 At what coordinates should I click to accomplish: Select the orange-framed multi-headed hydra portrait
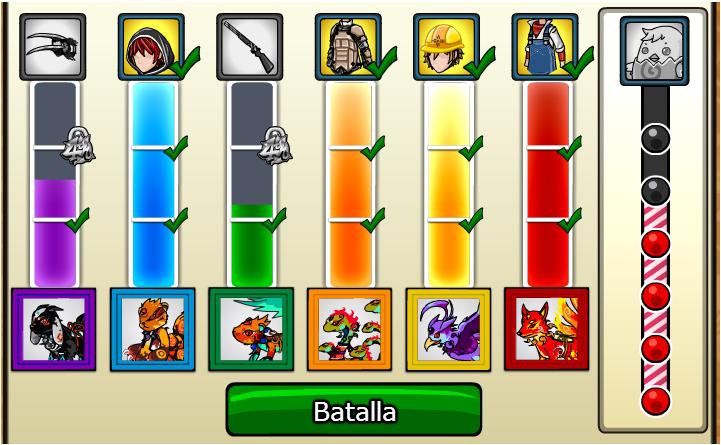pos(349,329)
